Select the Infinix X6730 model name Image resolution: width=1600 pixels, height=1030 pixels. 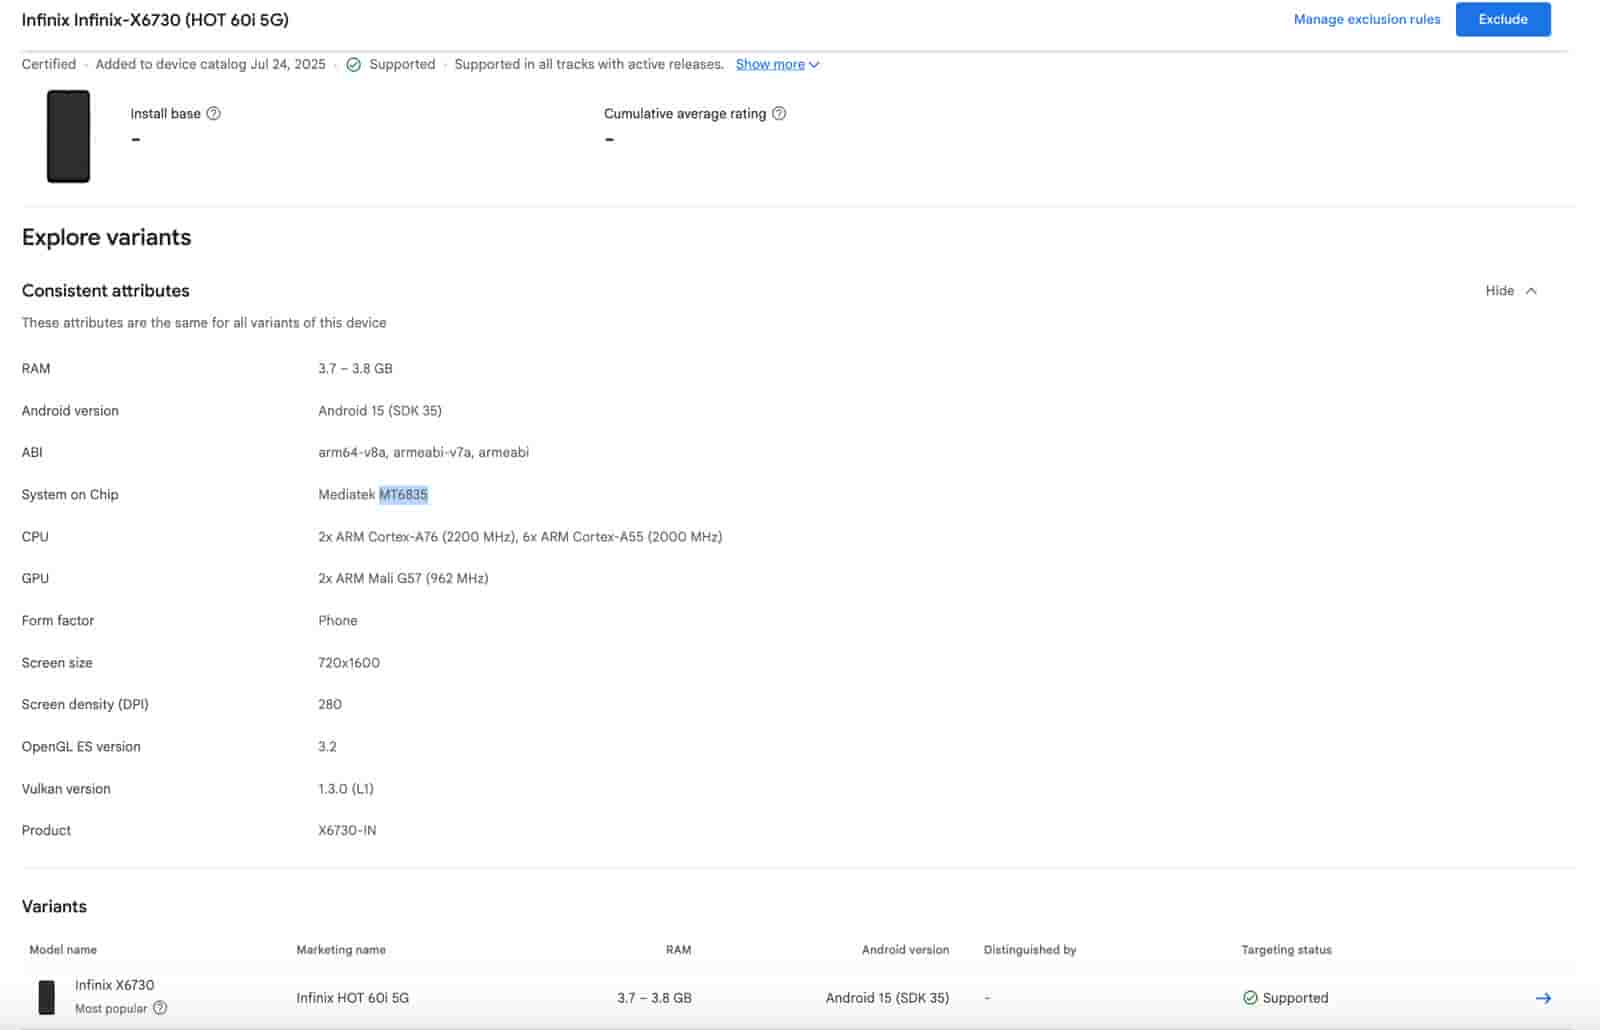point(115,985)
